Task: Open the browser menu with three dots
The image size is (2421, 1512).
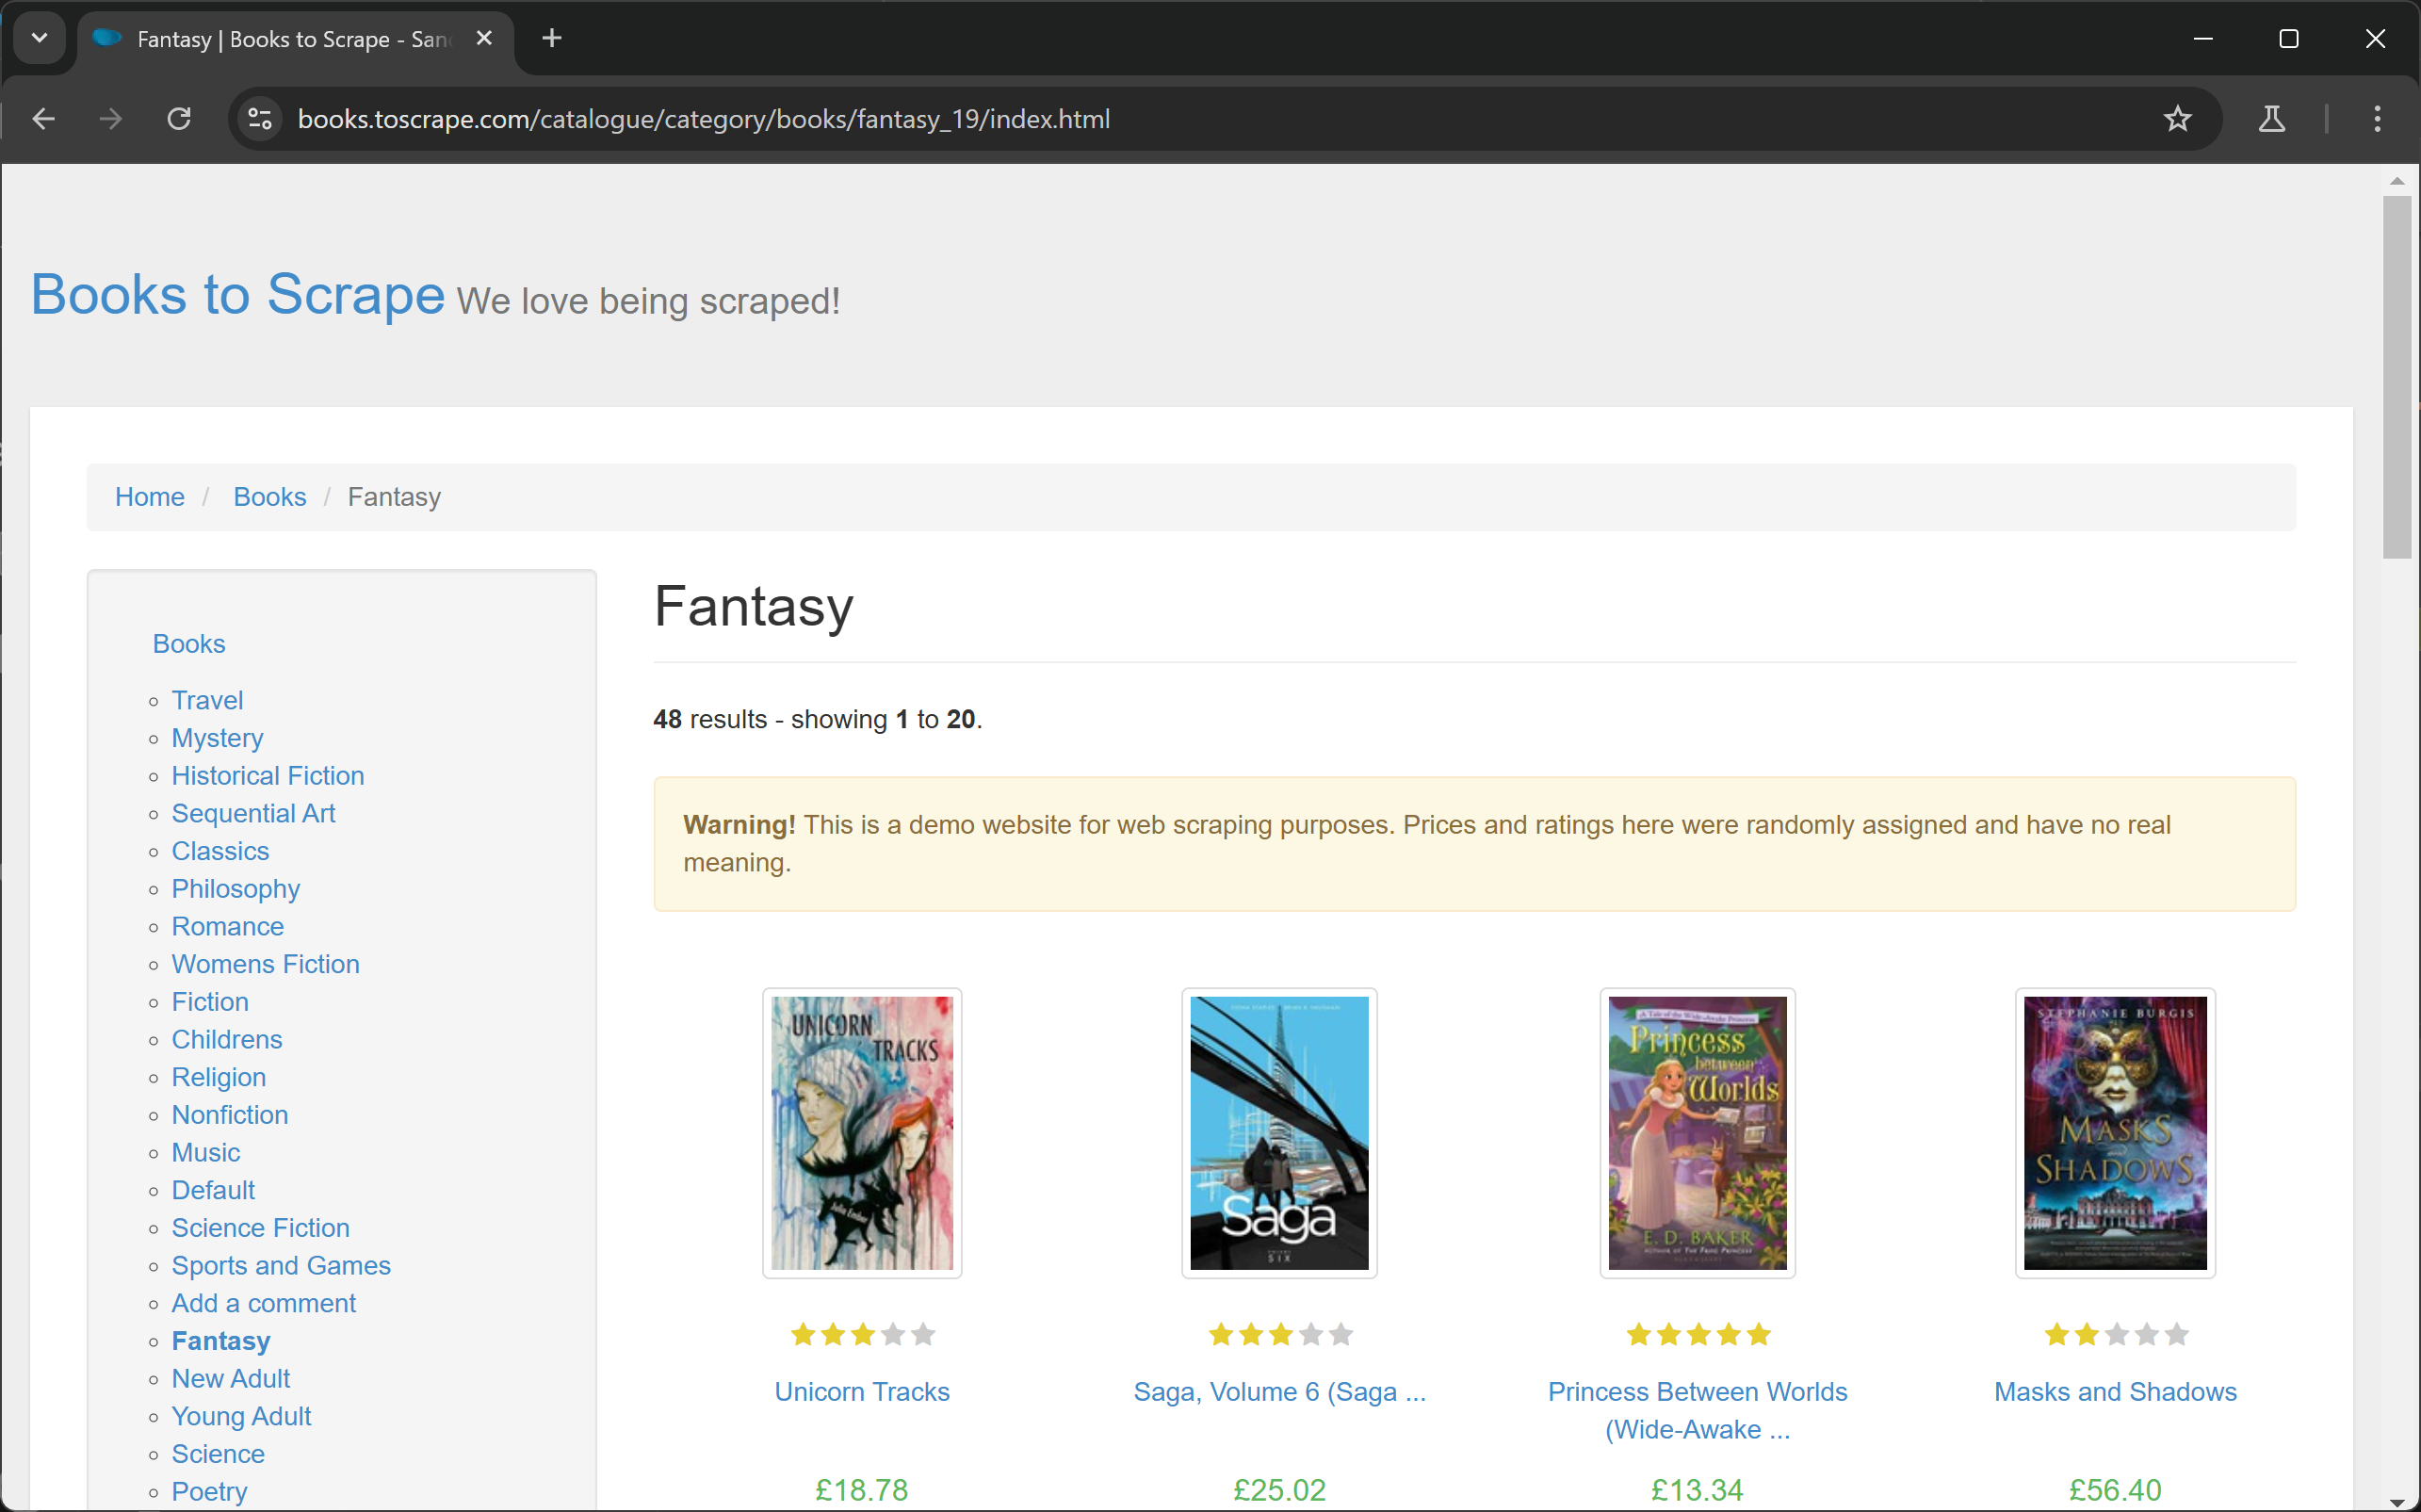Action: (2377, 119)
